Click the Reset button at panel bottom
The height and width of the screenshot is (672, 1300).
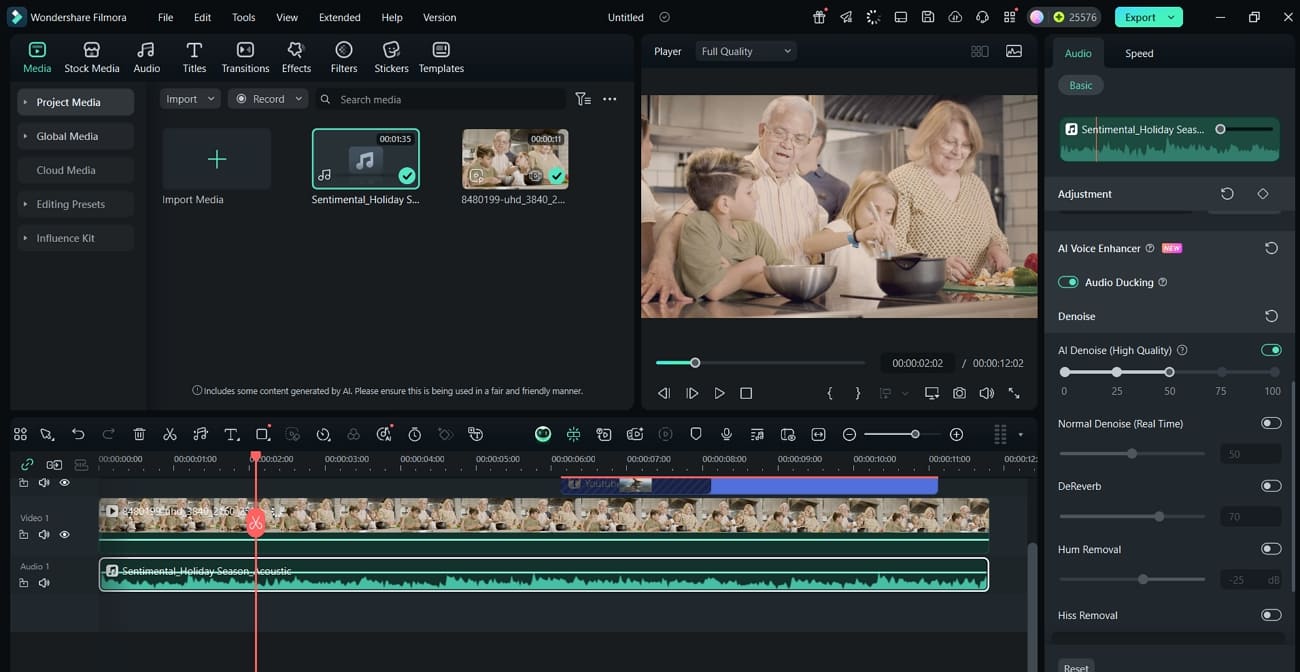1076,667
